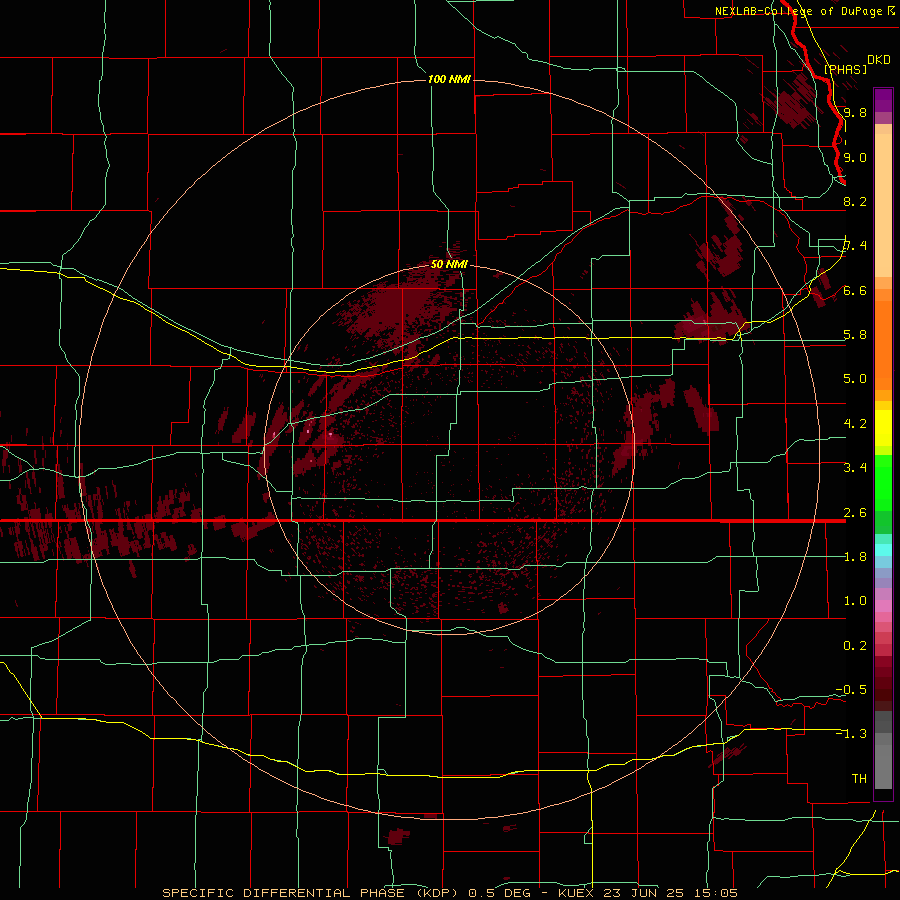Click the -1.3 value on the color scale

point(851,734)
